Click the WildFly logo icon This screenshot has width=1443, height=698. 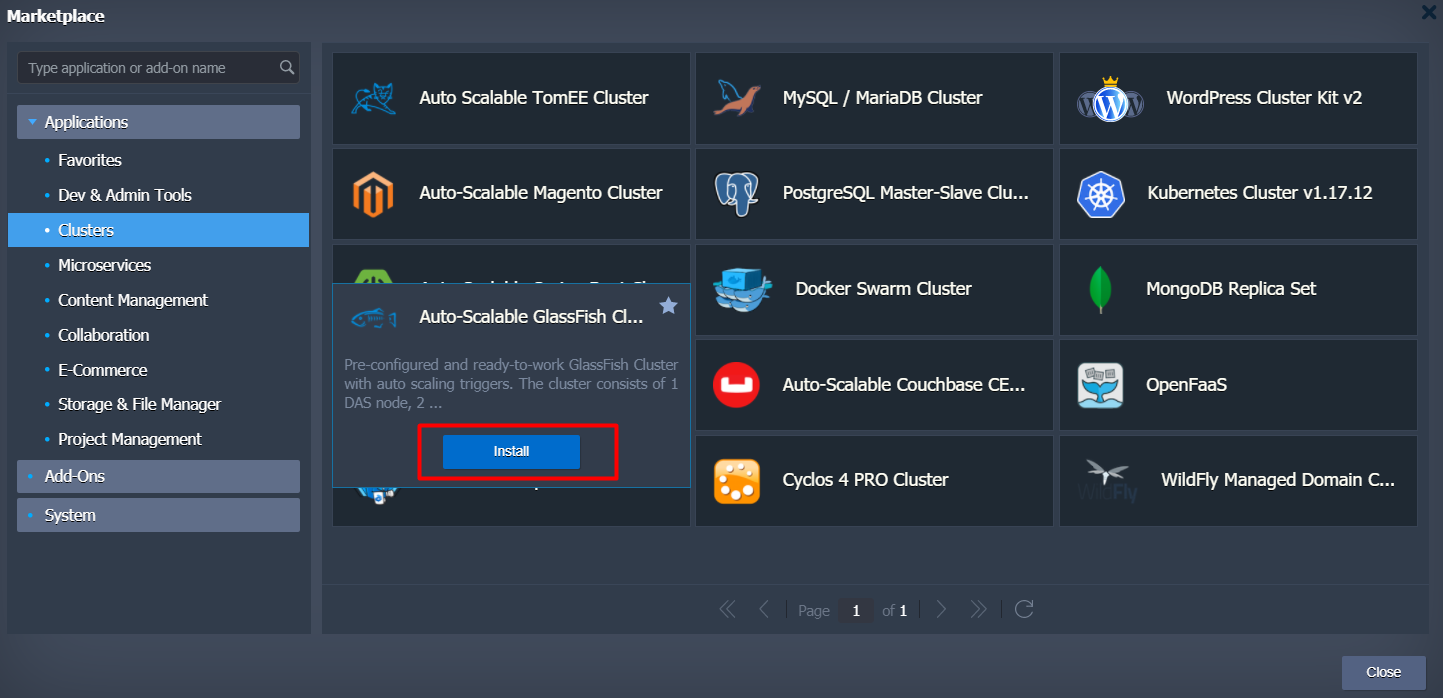[1107, 481]
